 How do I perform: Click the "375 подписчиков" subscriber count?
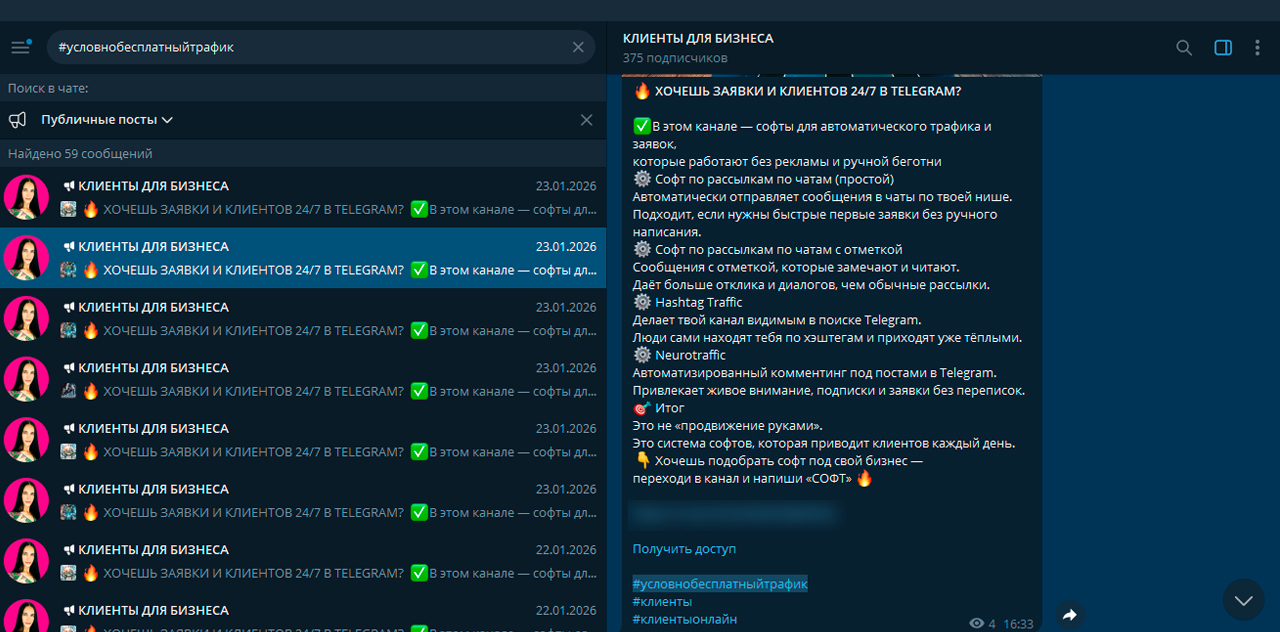[675, 58]
